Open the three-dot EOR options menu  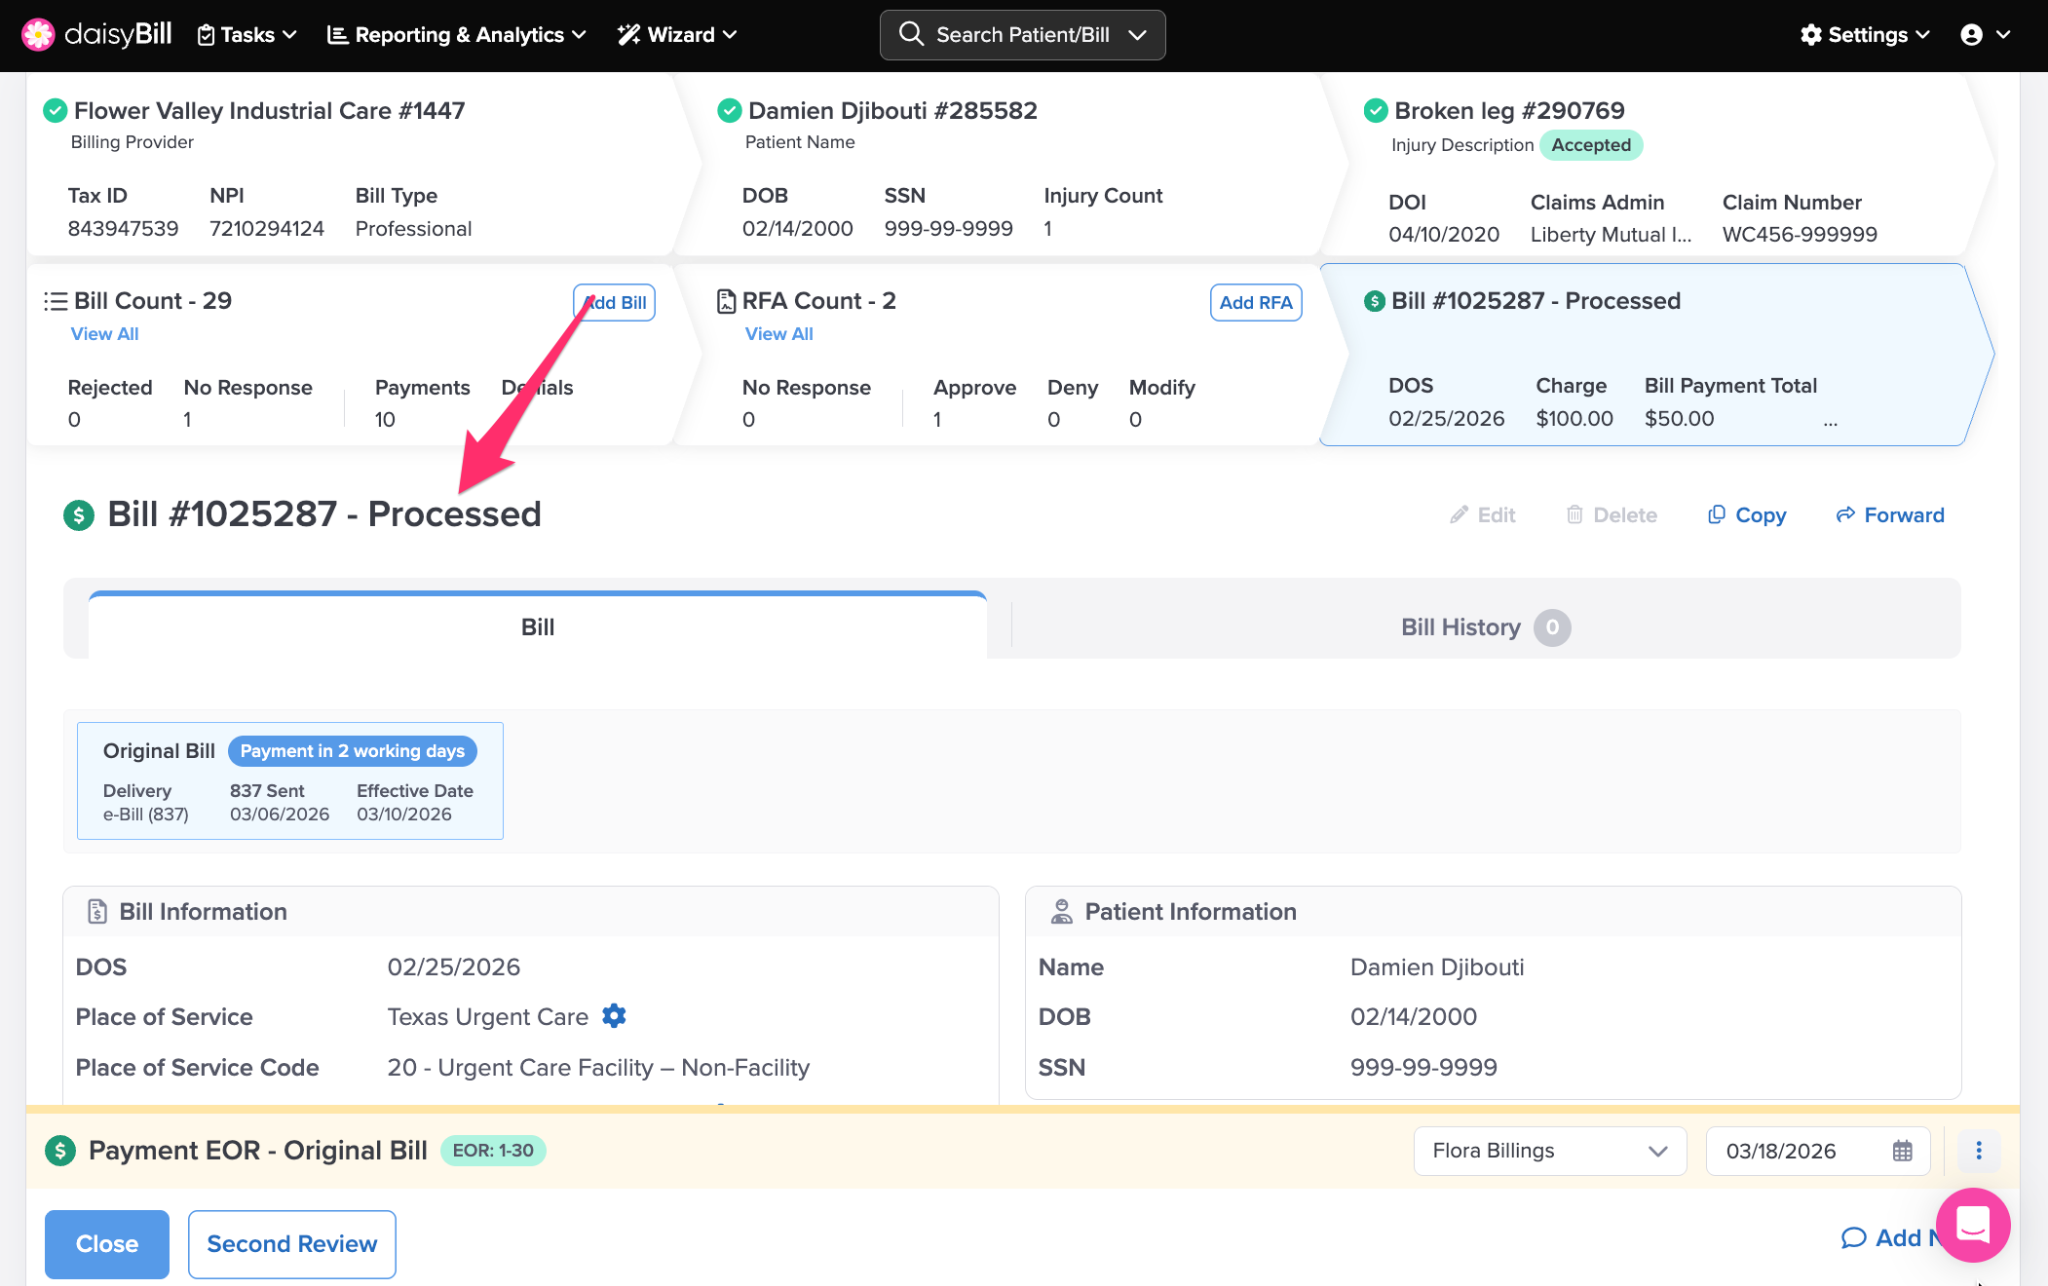(x=1978, y=1151)
